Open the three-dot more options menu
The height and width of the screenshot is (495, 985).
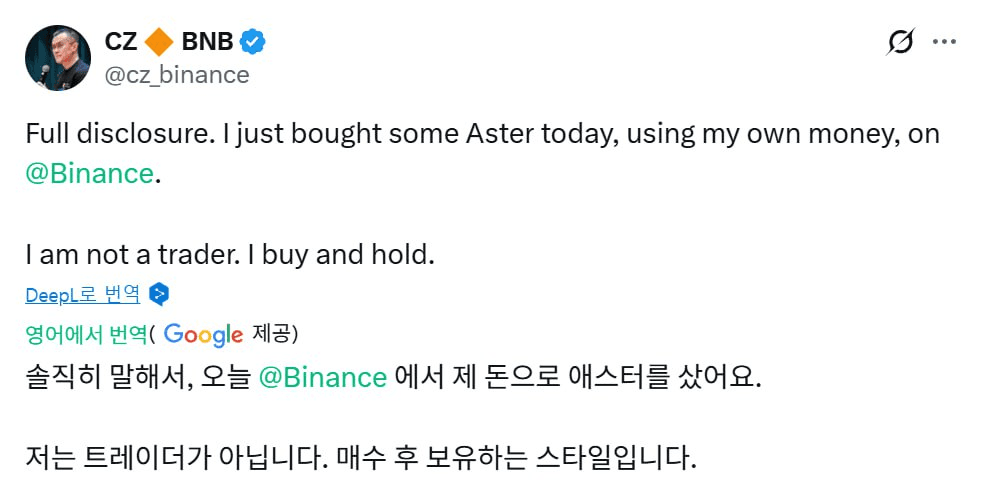pos(945,42)
